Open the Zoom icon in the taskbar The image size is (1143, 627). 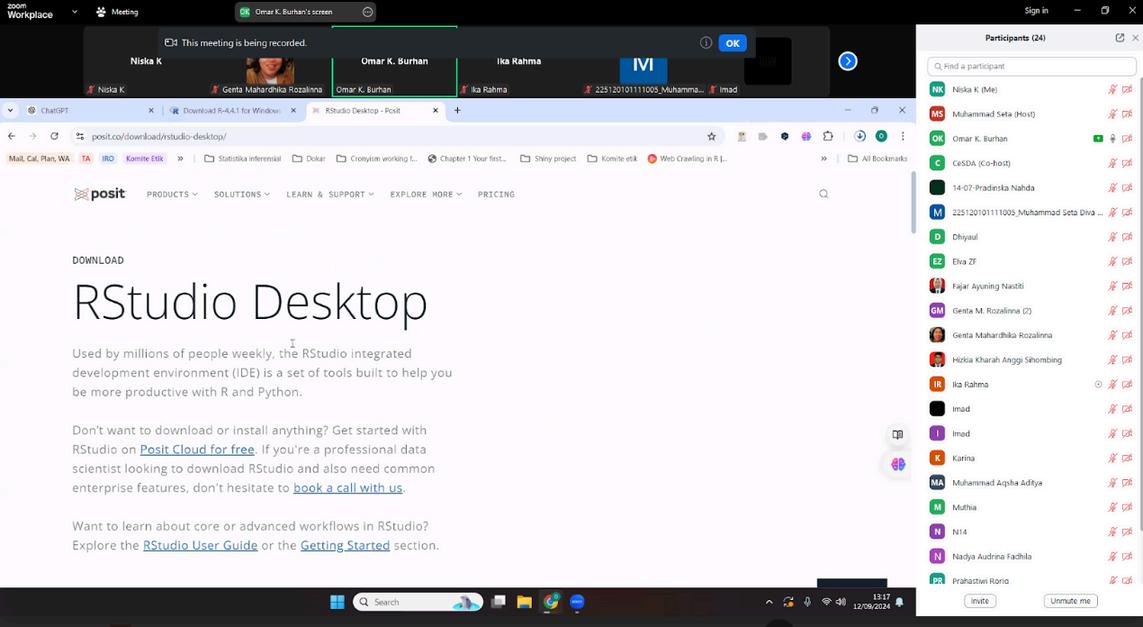[x=577, y=602]
